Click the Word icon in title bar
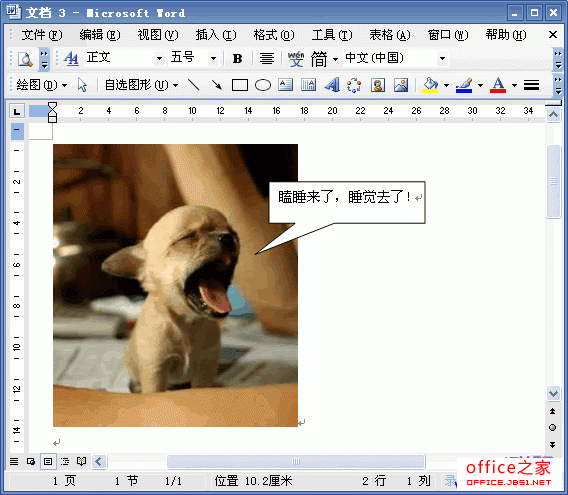Image resolution: width=568 pixels, height=495 pixels. pos(13,12)
